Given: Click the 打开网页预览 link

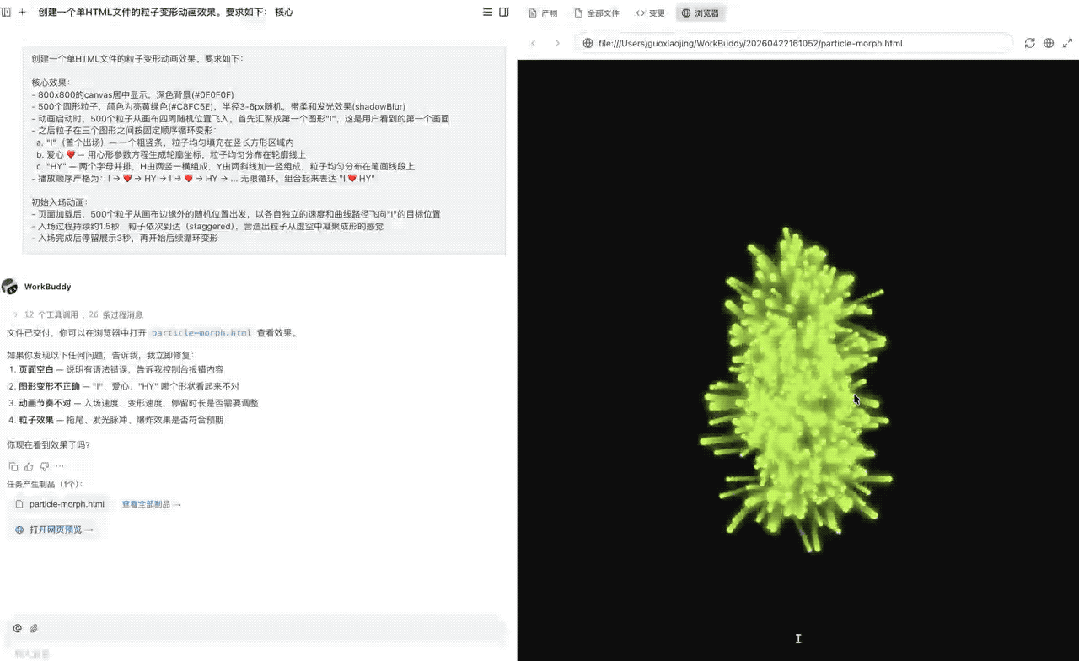Looking at the screenshot, I should coord(55,530).
